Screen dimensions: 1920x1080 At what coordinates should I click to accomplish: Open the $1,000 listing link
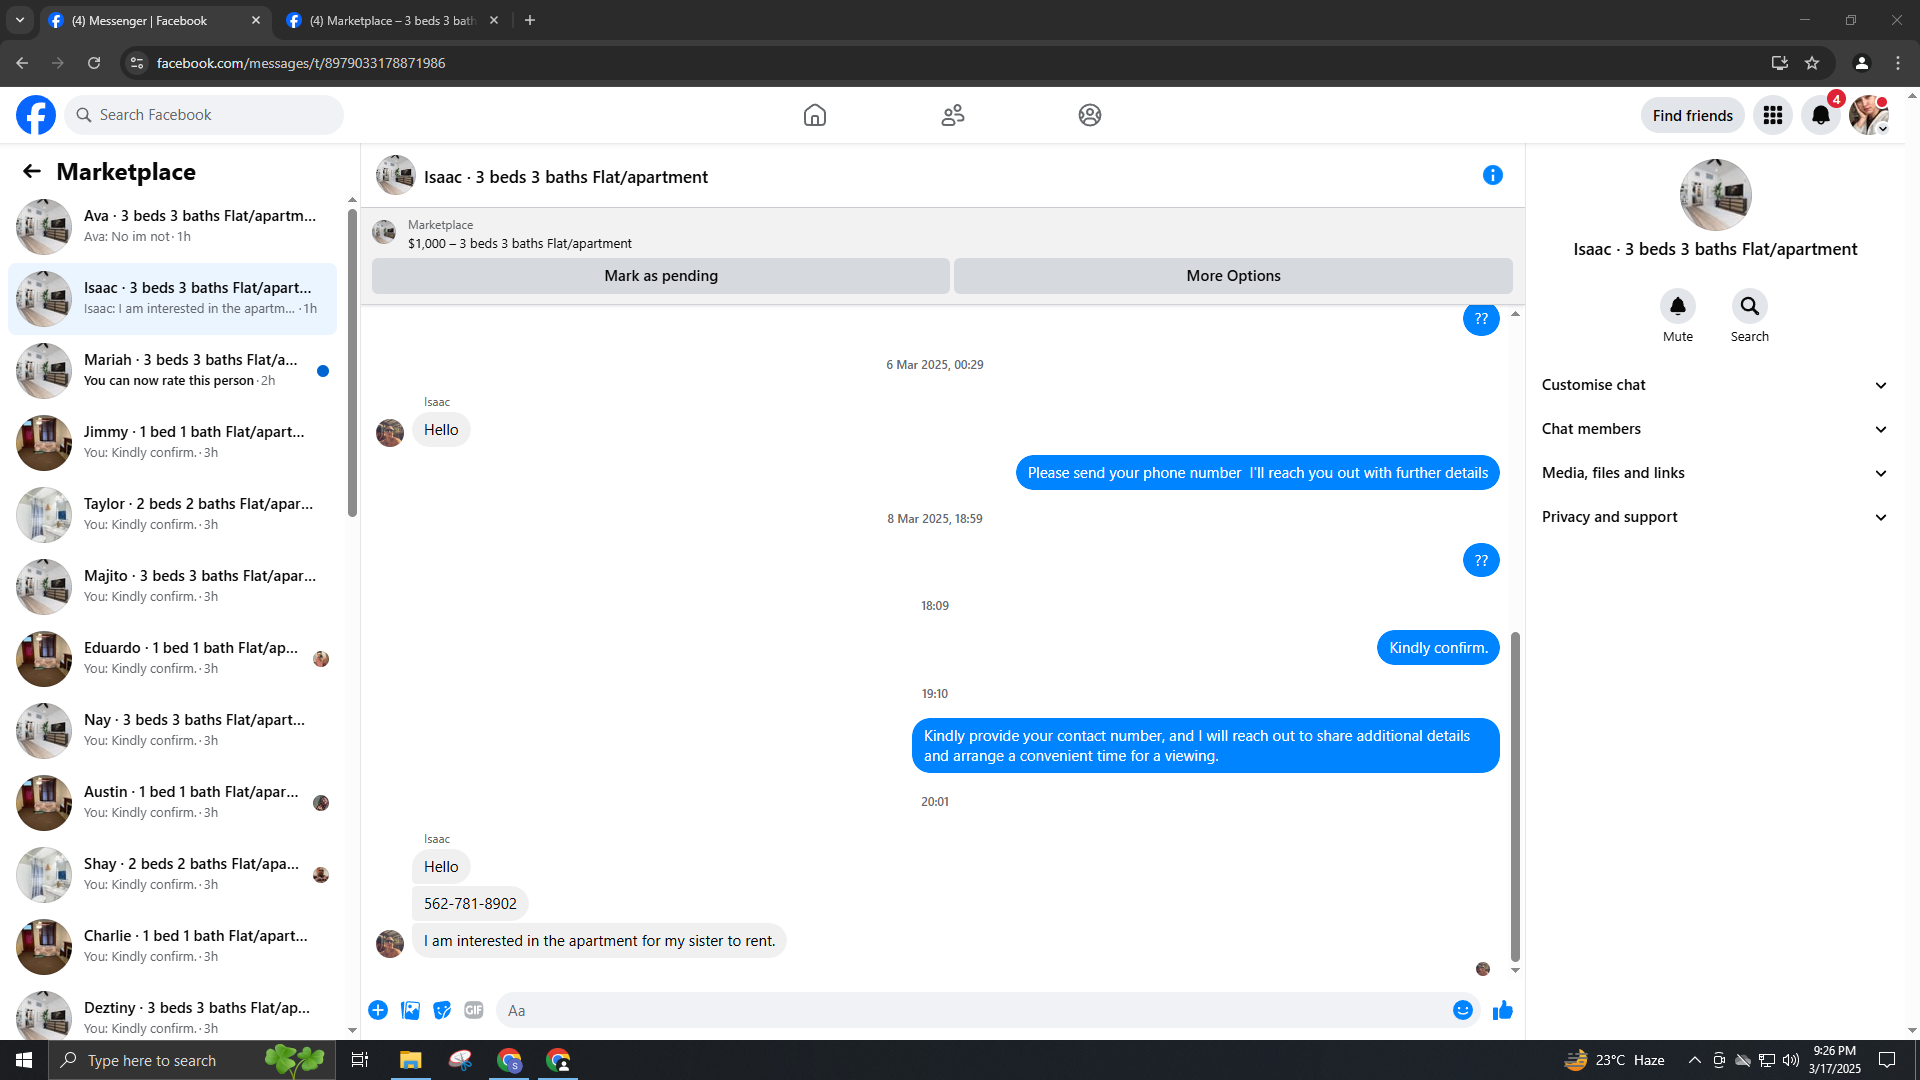point(520,243)
